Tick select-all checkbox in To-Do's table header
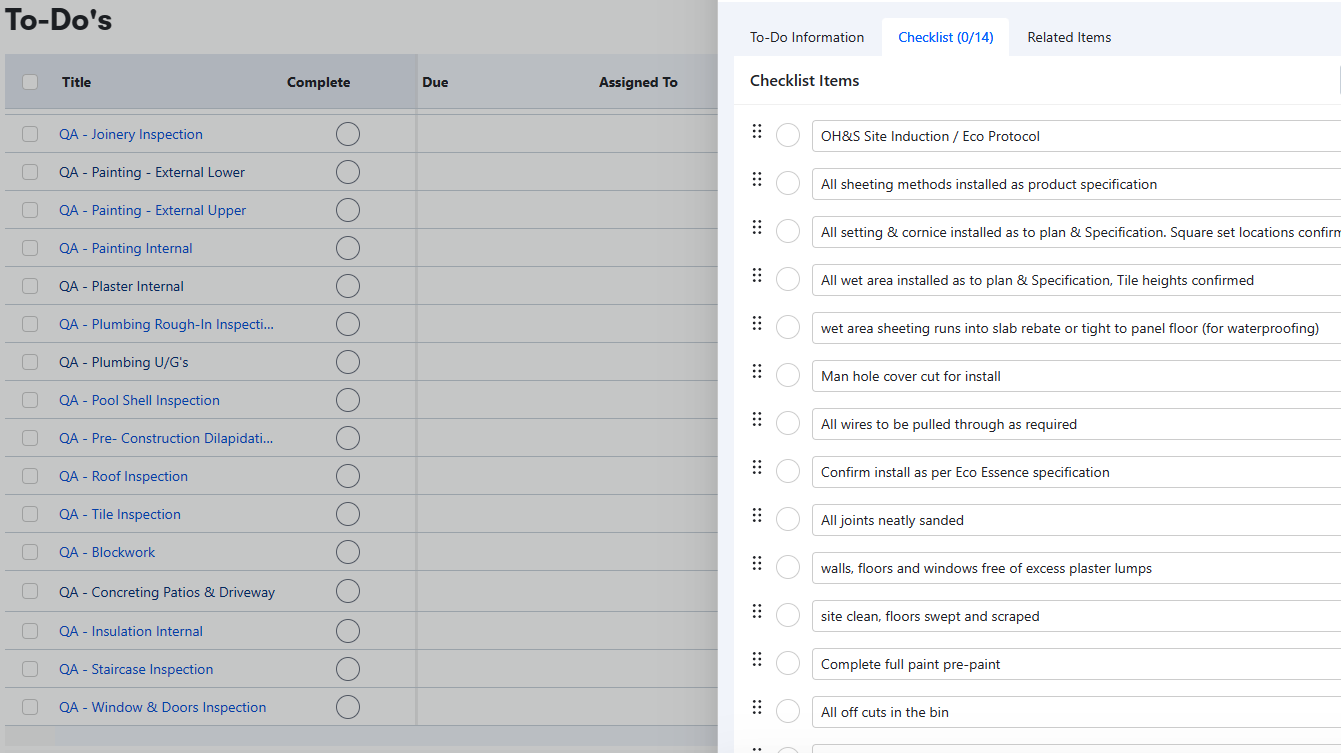 pos(30,82)
